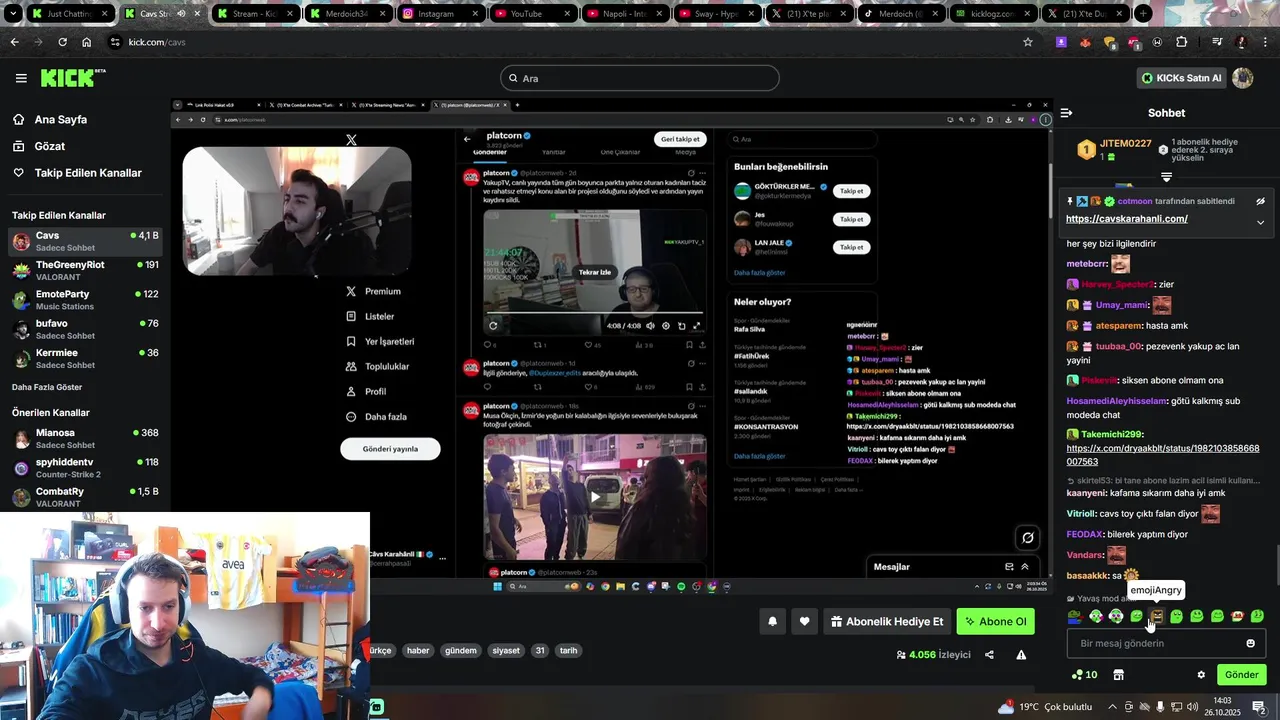The height and width of the screenshot is (720, 1280).
Task: Open the Kick hamburger menu
Action: click(21, 78)
